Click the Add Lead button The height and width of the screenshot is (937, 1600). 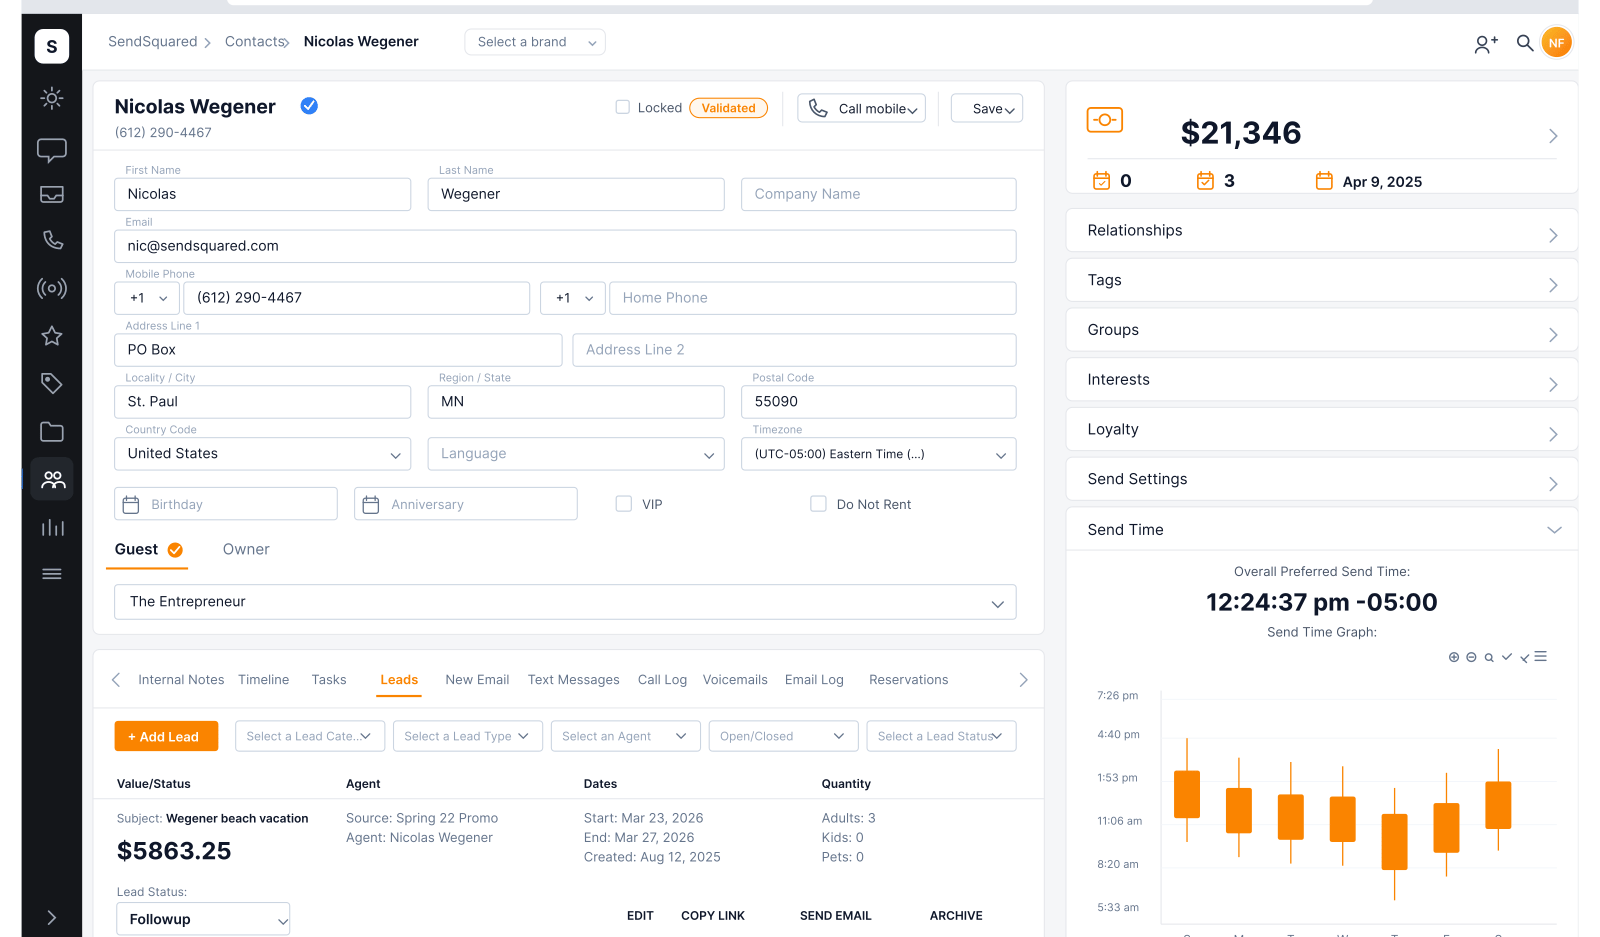coord(166,736)
